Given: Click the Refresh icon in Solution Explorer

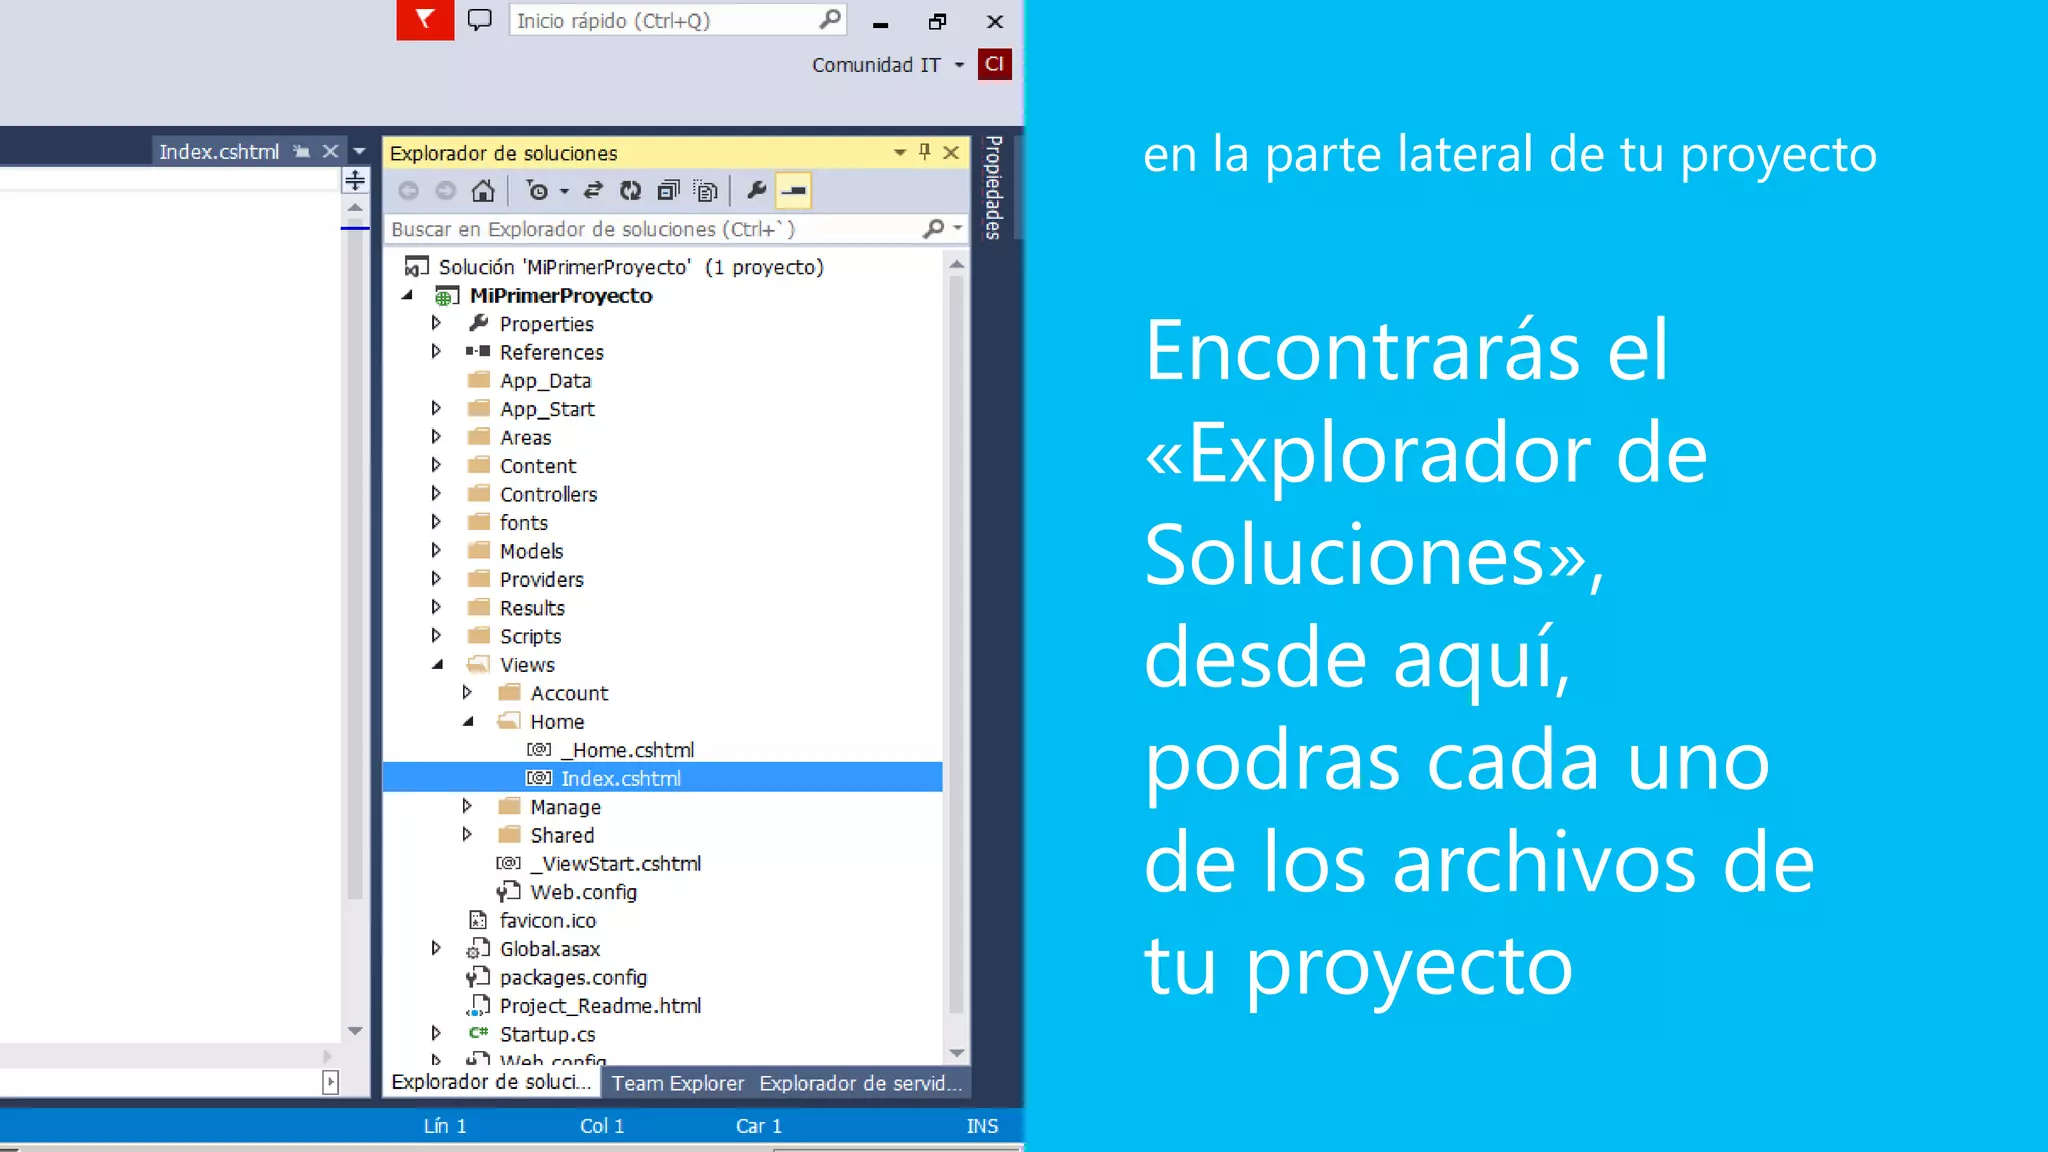Looking at the screenshot, I should pos(630,190).
